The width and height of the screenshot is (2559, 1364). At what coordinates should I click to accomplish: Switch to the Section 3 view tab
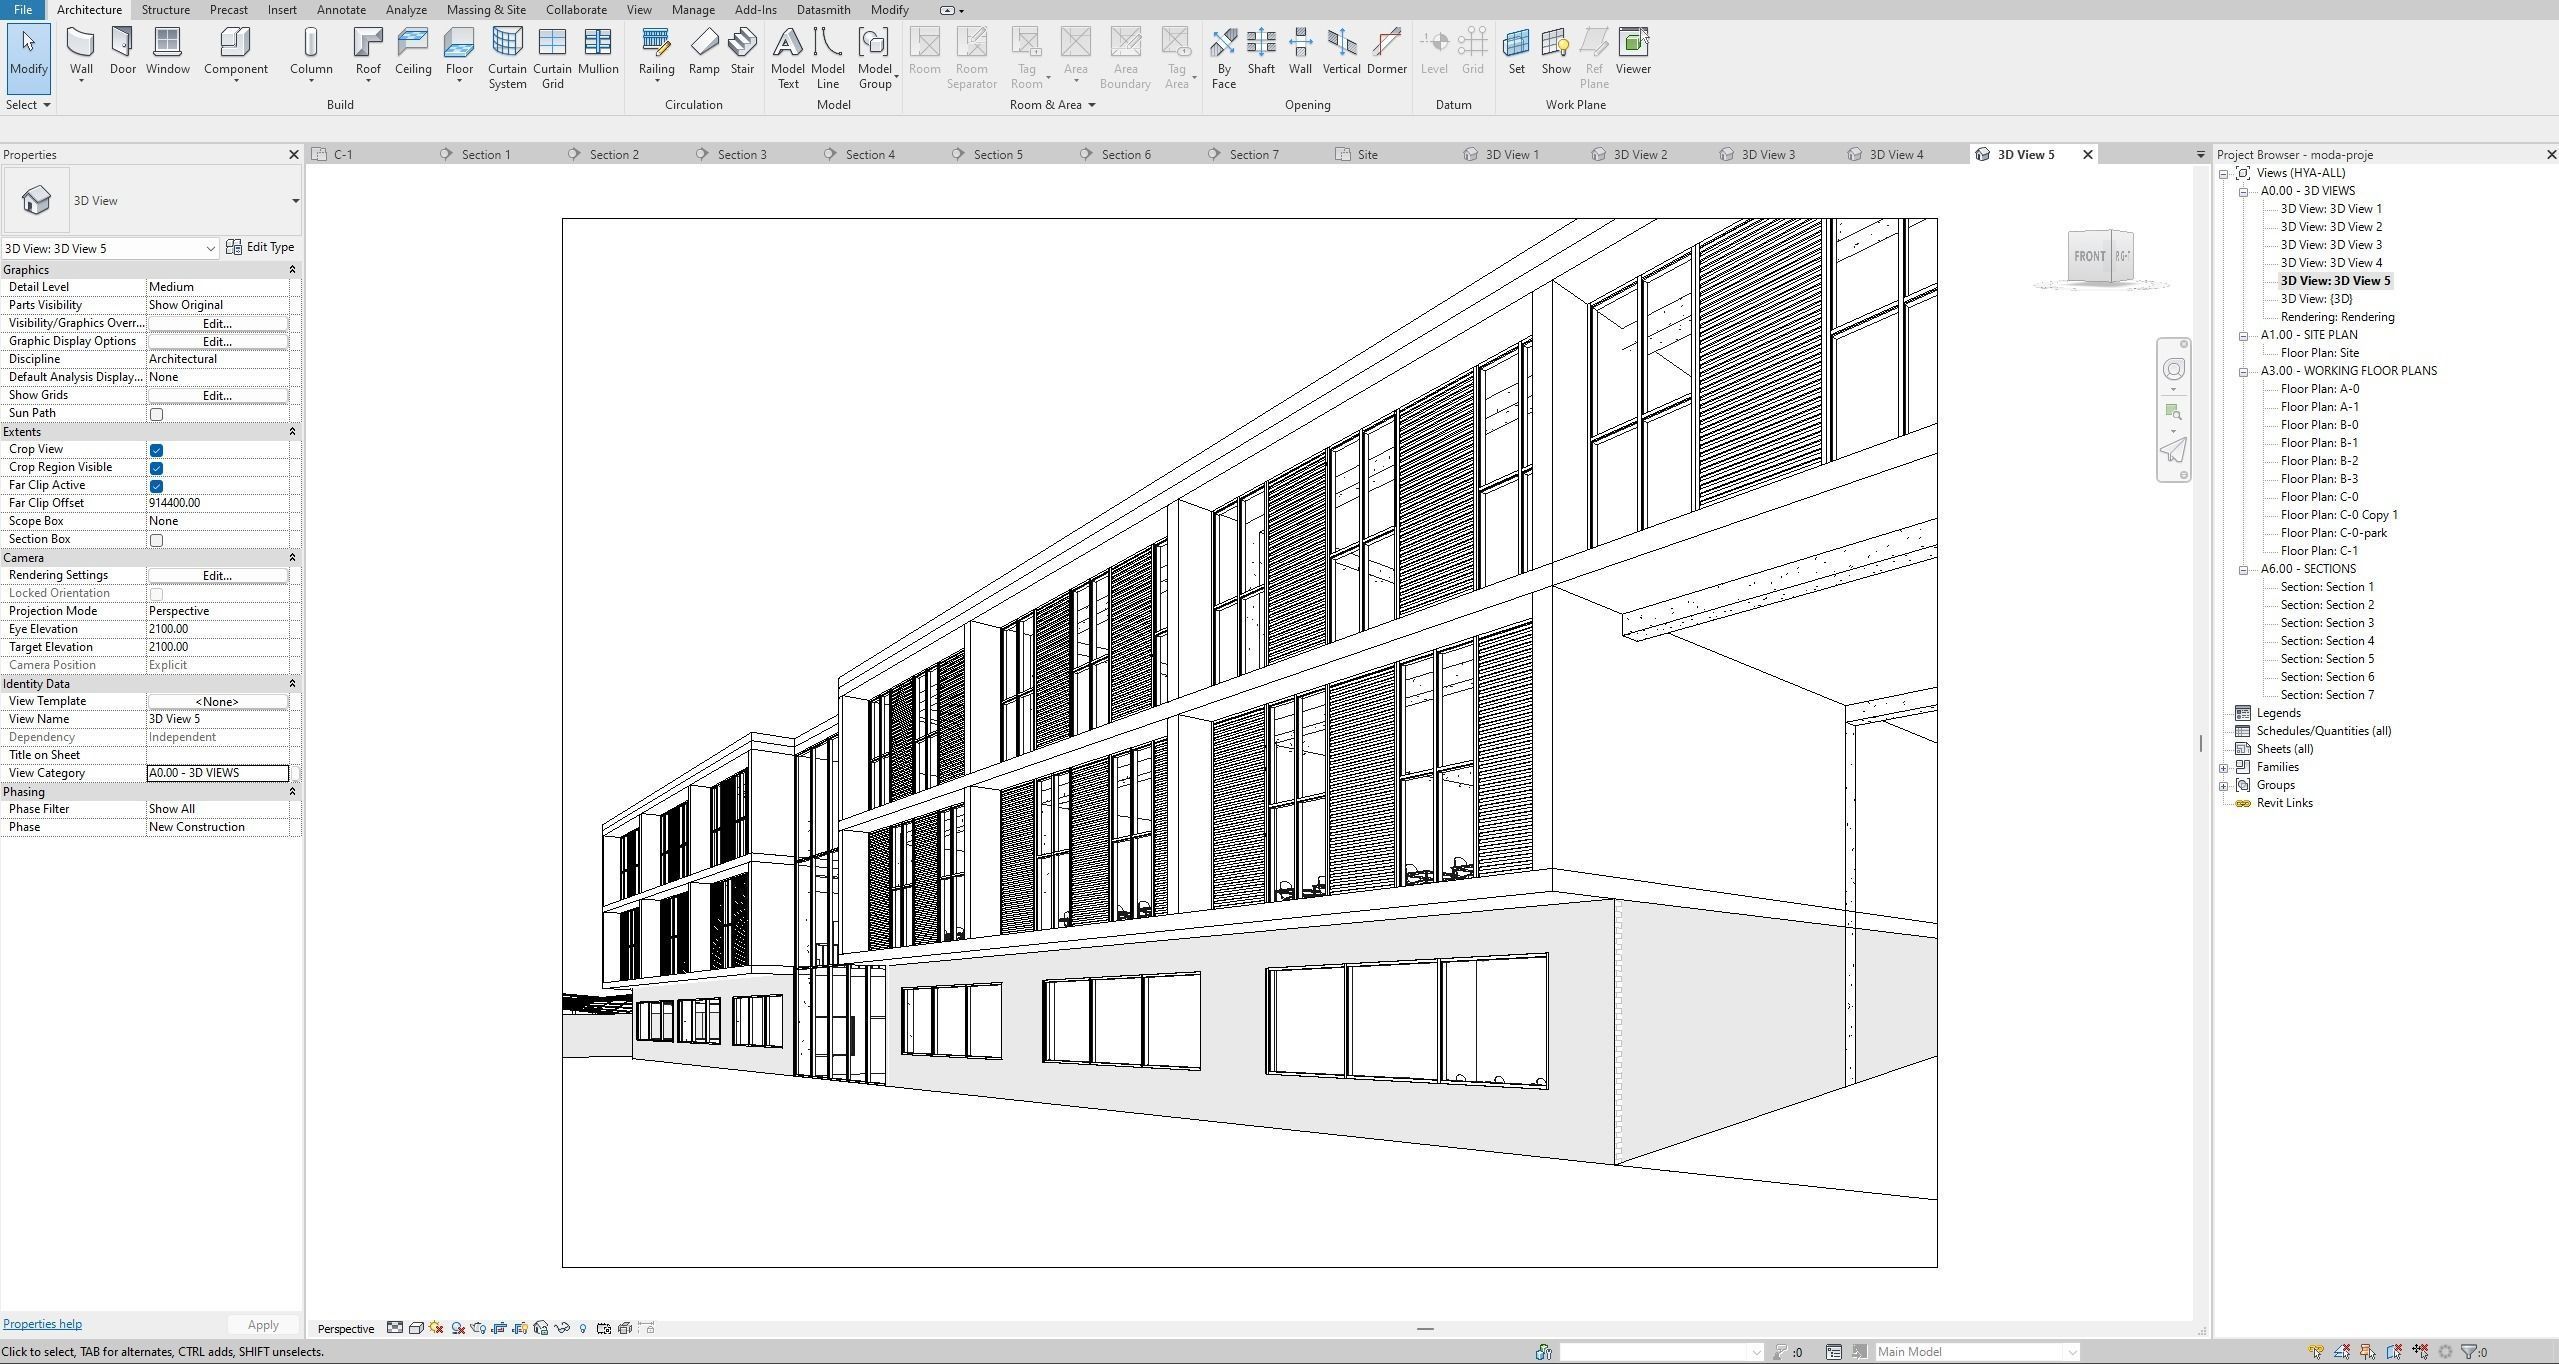[741, 155]
